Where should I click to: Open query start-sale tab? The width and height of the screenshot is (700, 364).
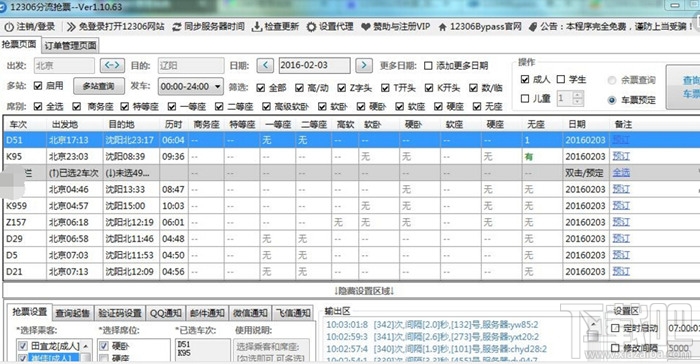pyautogui.click(x=73, y=314)
